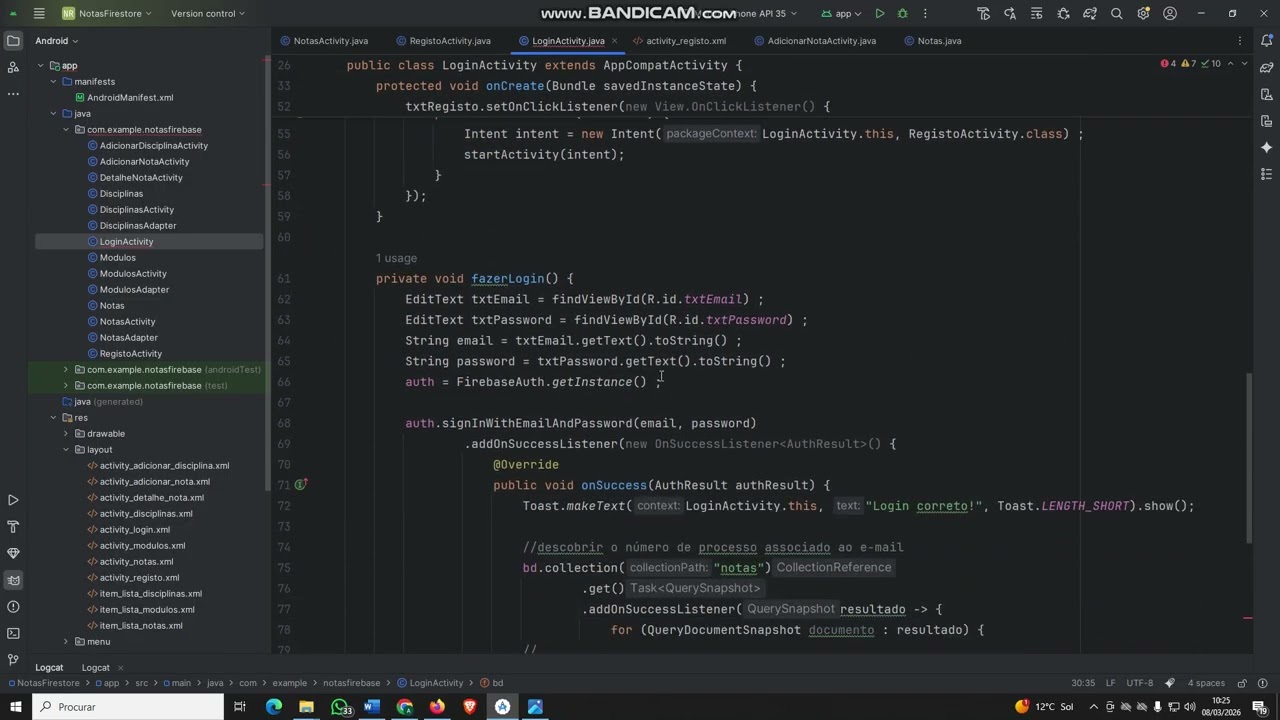Switch to the AdicionarNotaActivity.java tab
Image resolution: width=1280 pixels, height=720 pixels.
point(814,41)
